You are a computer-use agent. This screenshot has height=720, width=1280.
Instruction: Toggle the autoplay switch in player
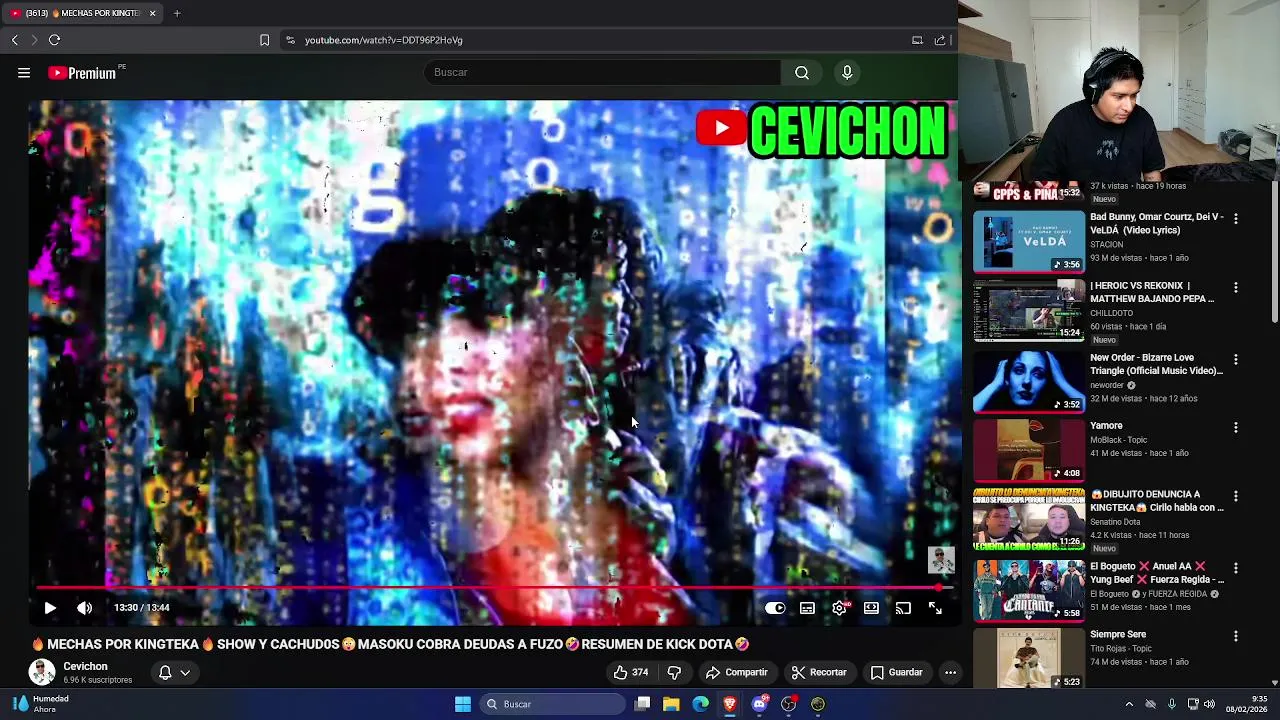[775, 608]
